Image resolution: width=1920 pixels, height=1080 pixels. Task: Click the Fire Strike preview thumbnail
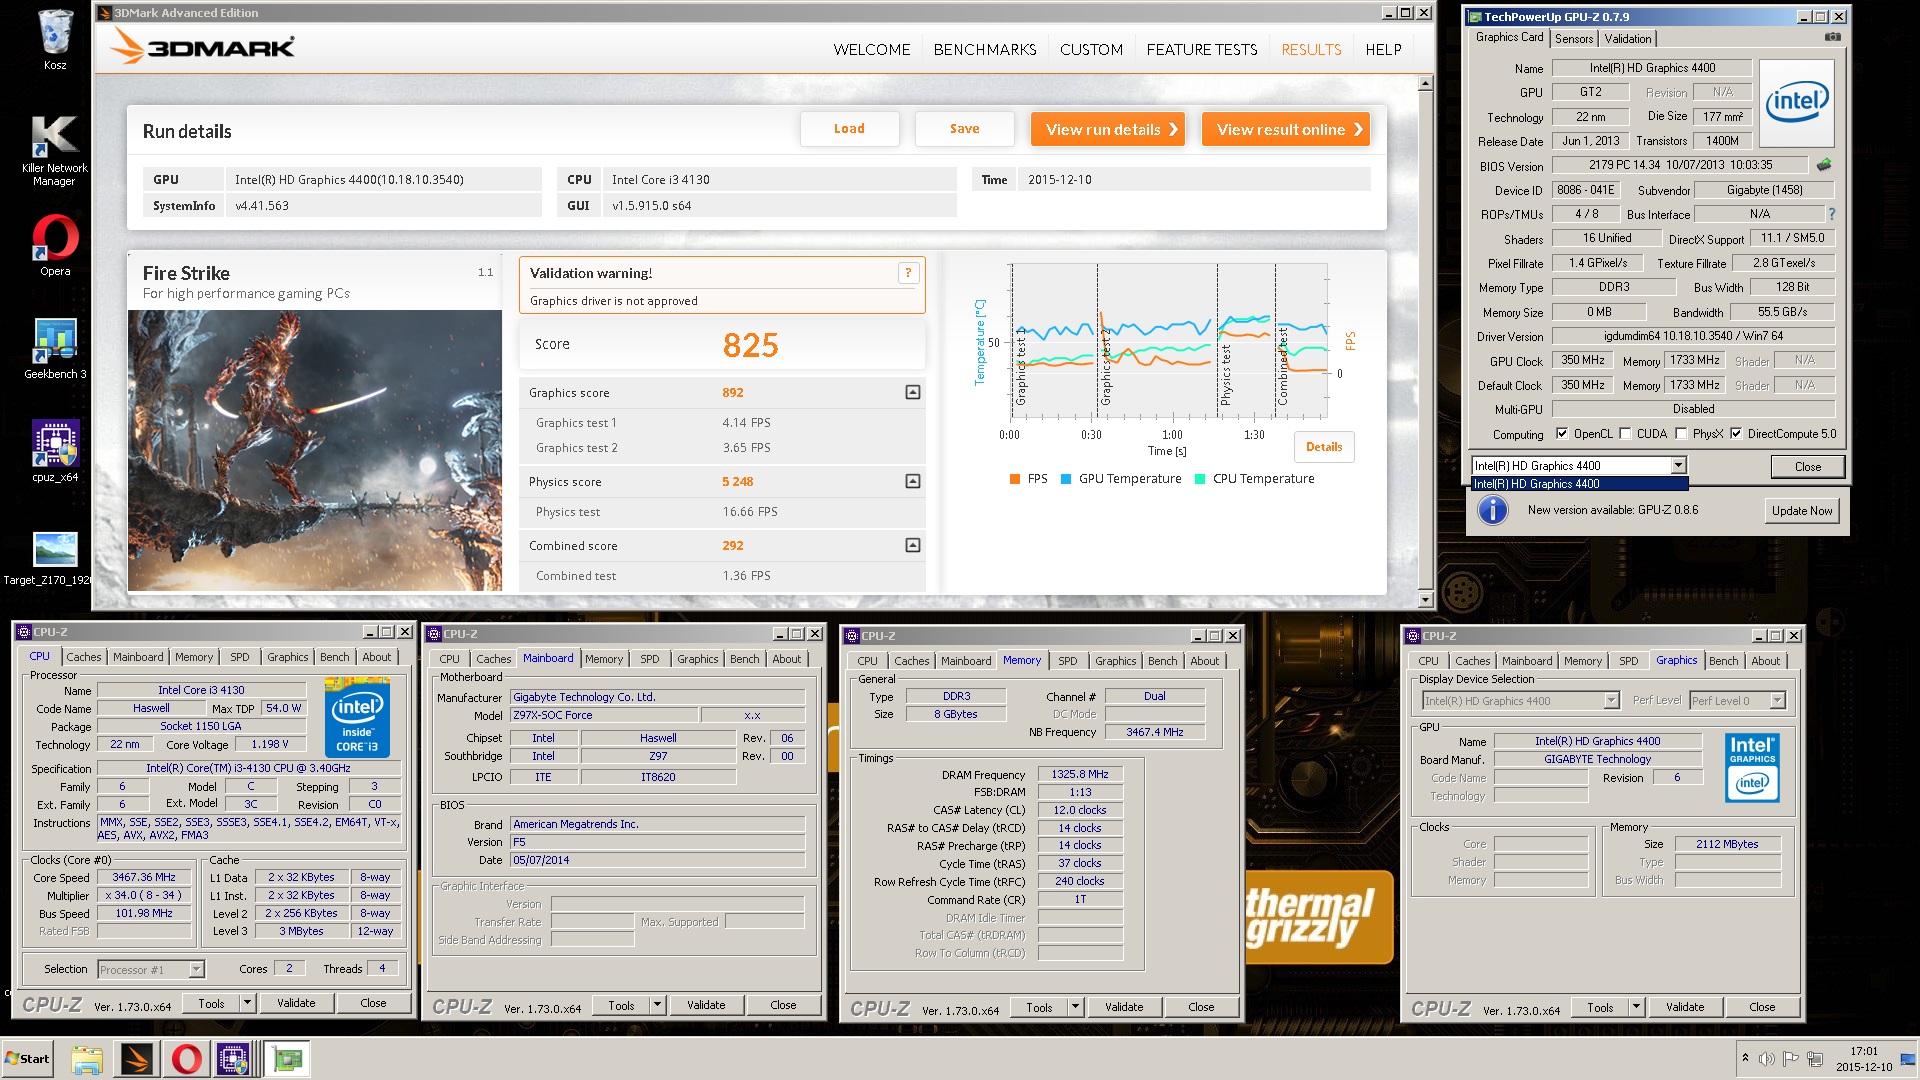315,450
